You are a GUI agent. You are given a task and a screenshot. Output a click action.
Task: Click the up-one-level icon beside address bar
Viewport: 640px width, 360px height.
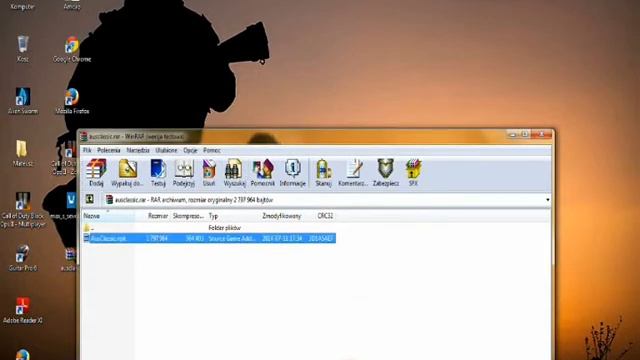[90, 199]
